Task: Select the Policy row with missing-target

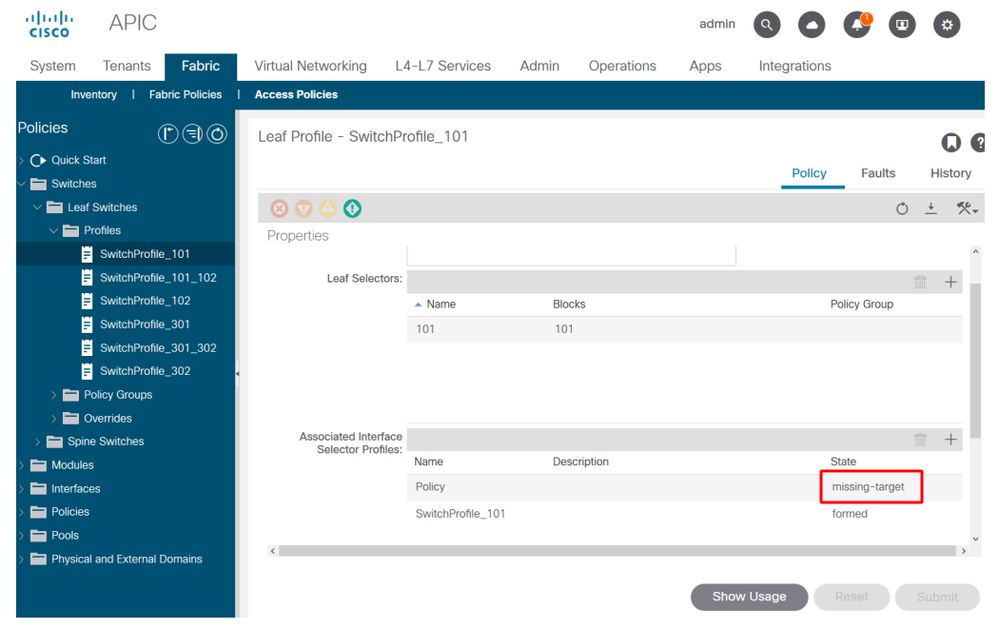Action: coord(684,487)
